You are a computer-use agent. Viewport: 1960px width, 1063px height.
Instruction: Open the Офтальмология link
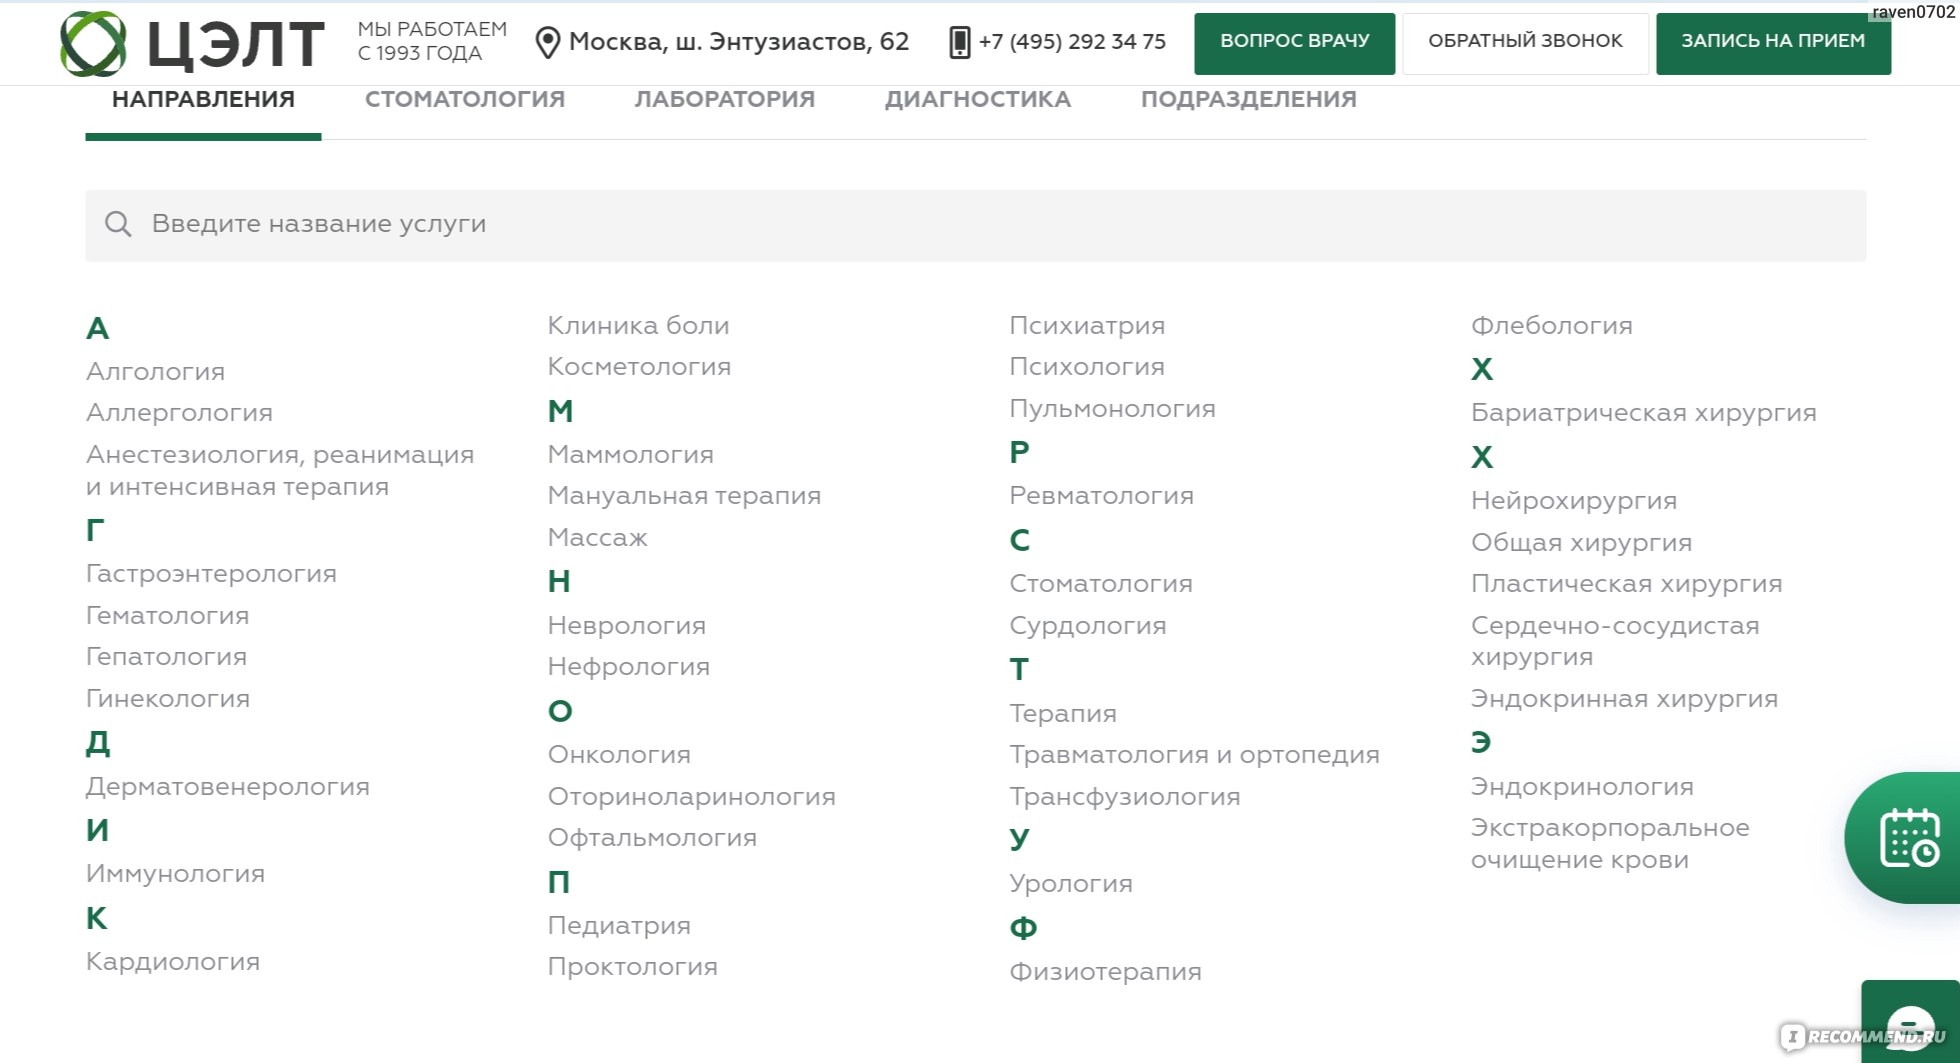pyautogui.click(x=652, y=838)
